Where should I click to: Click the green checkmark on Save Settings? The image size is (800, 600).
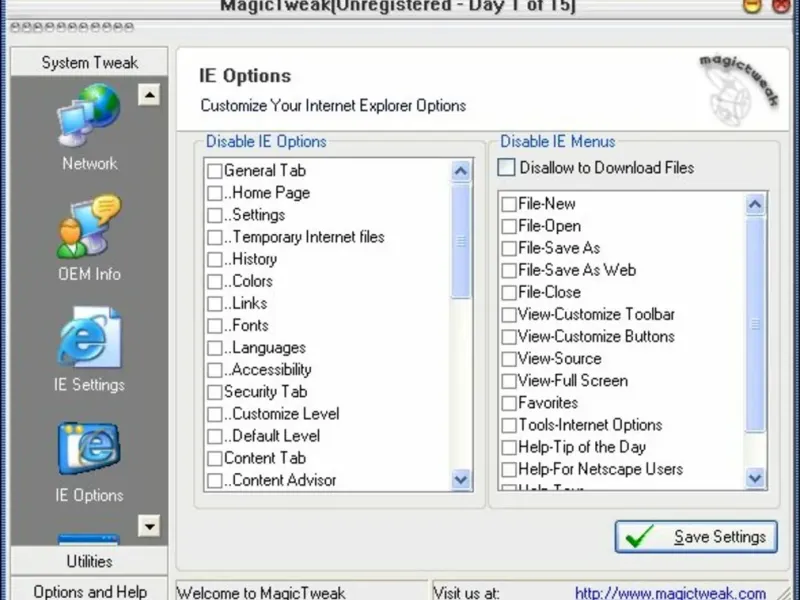point(639,537)
